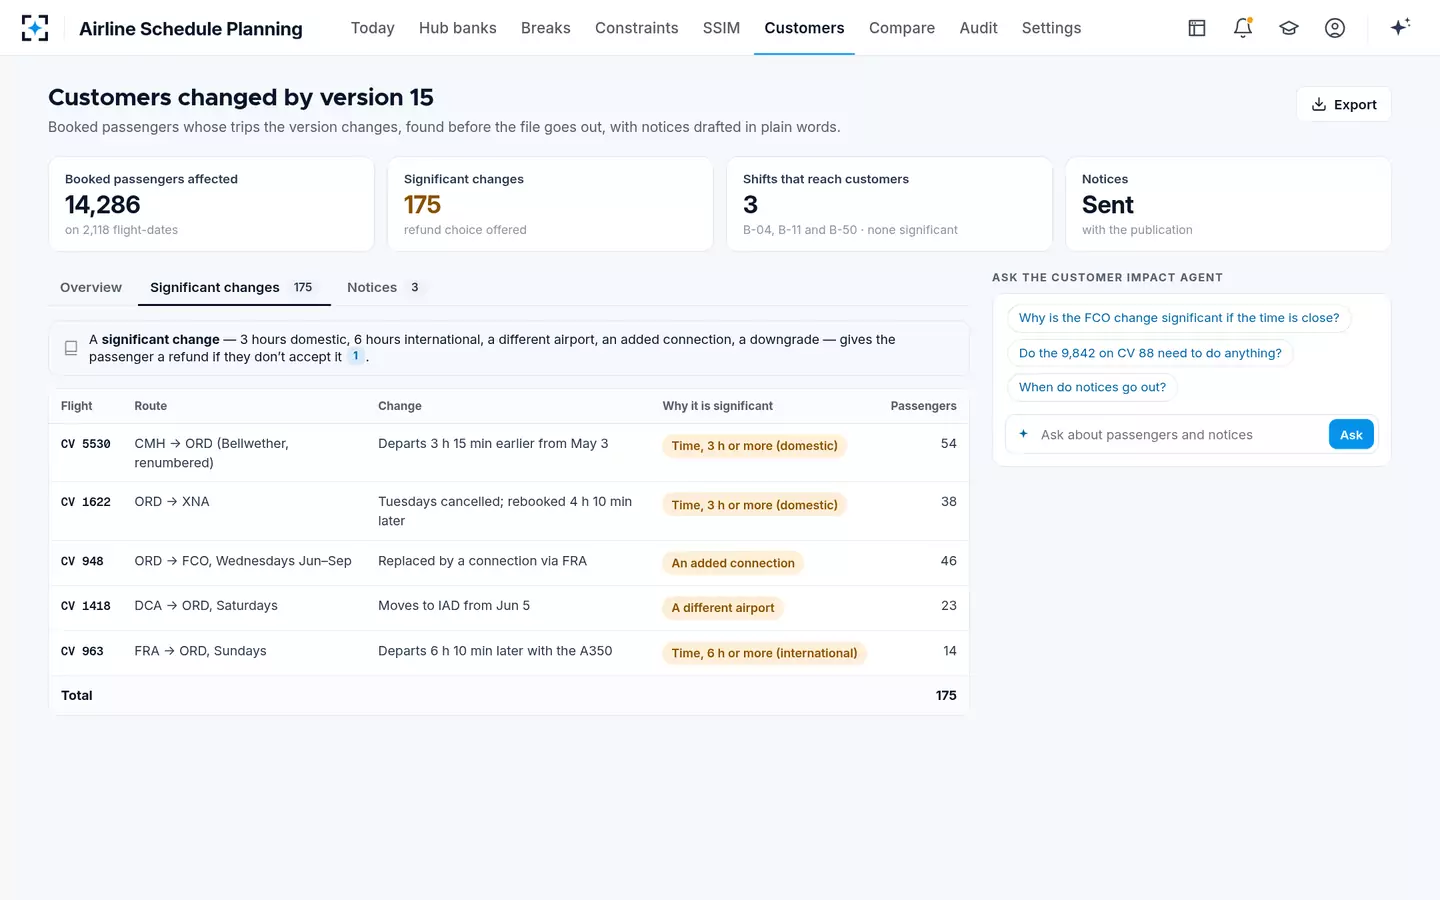Viewport: 1440px width, 900px height.
Task: Click the Export button
Action: point(1343,104)
